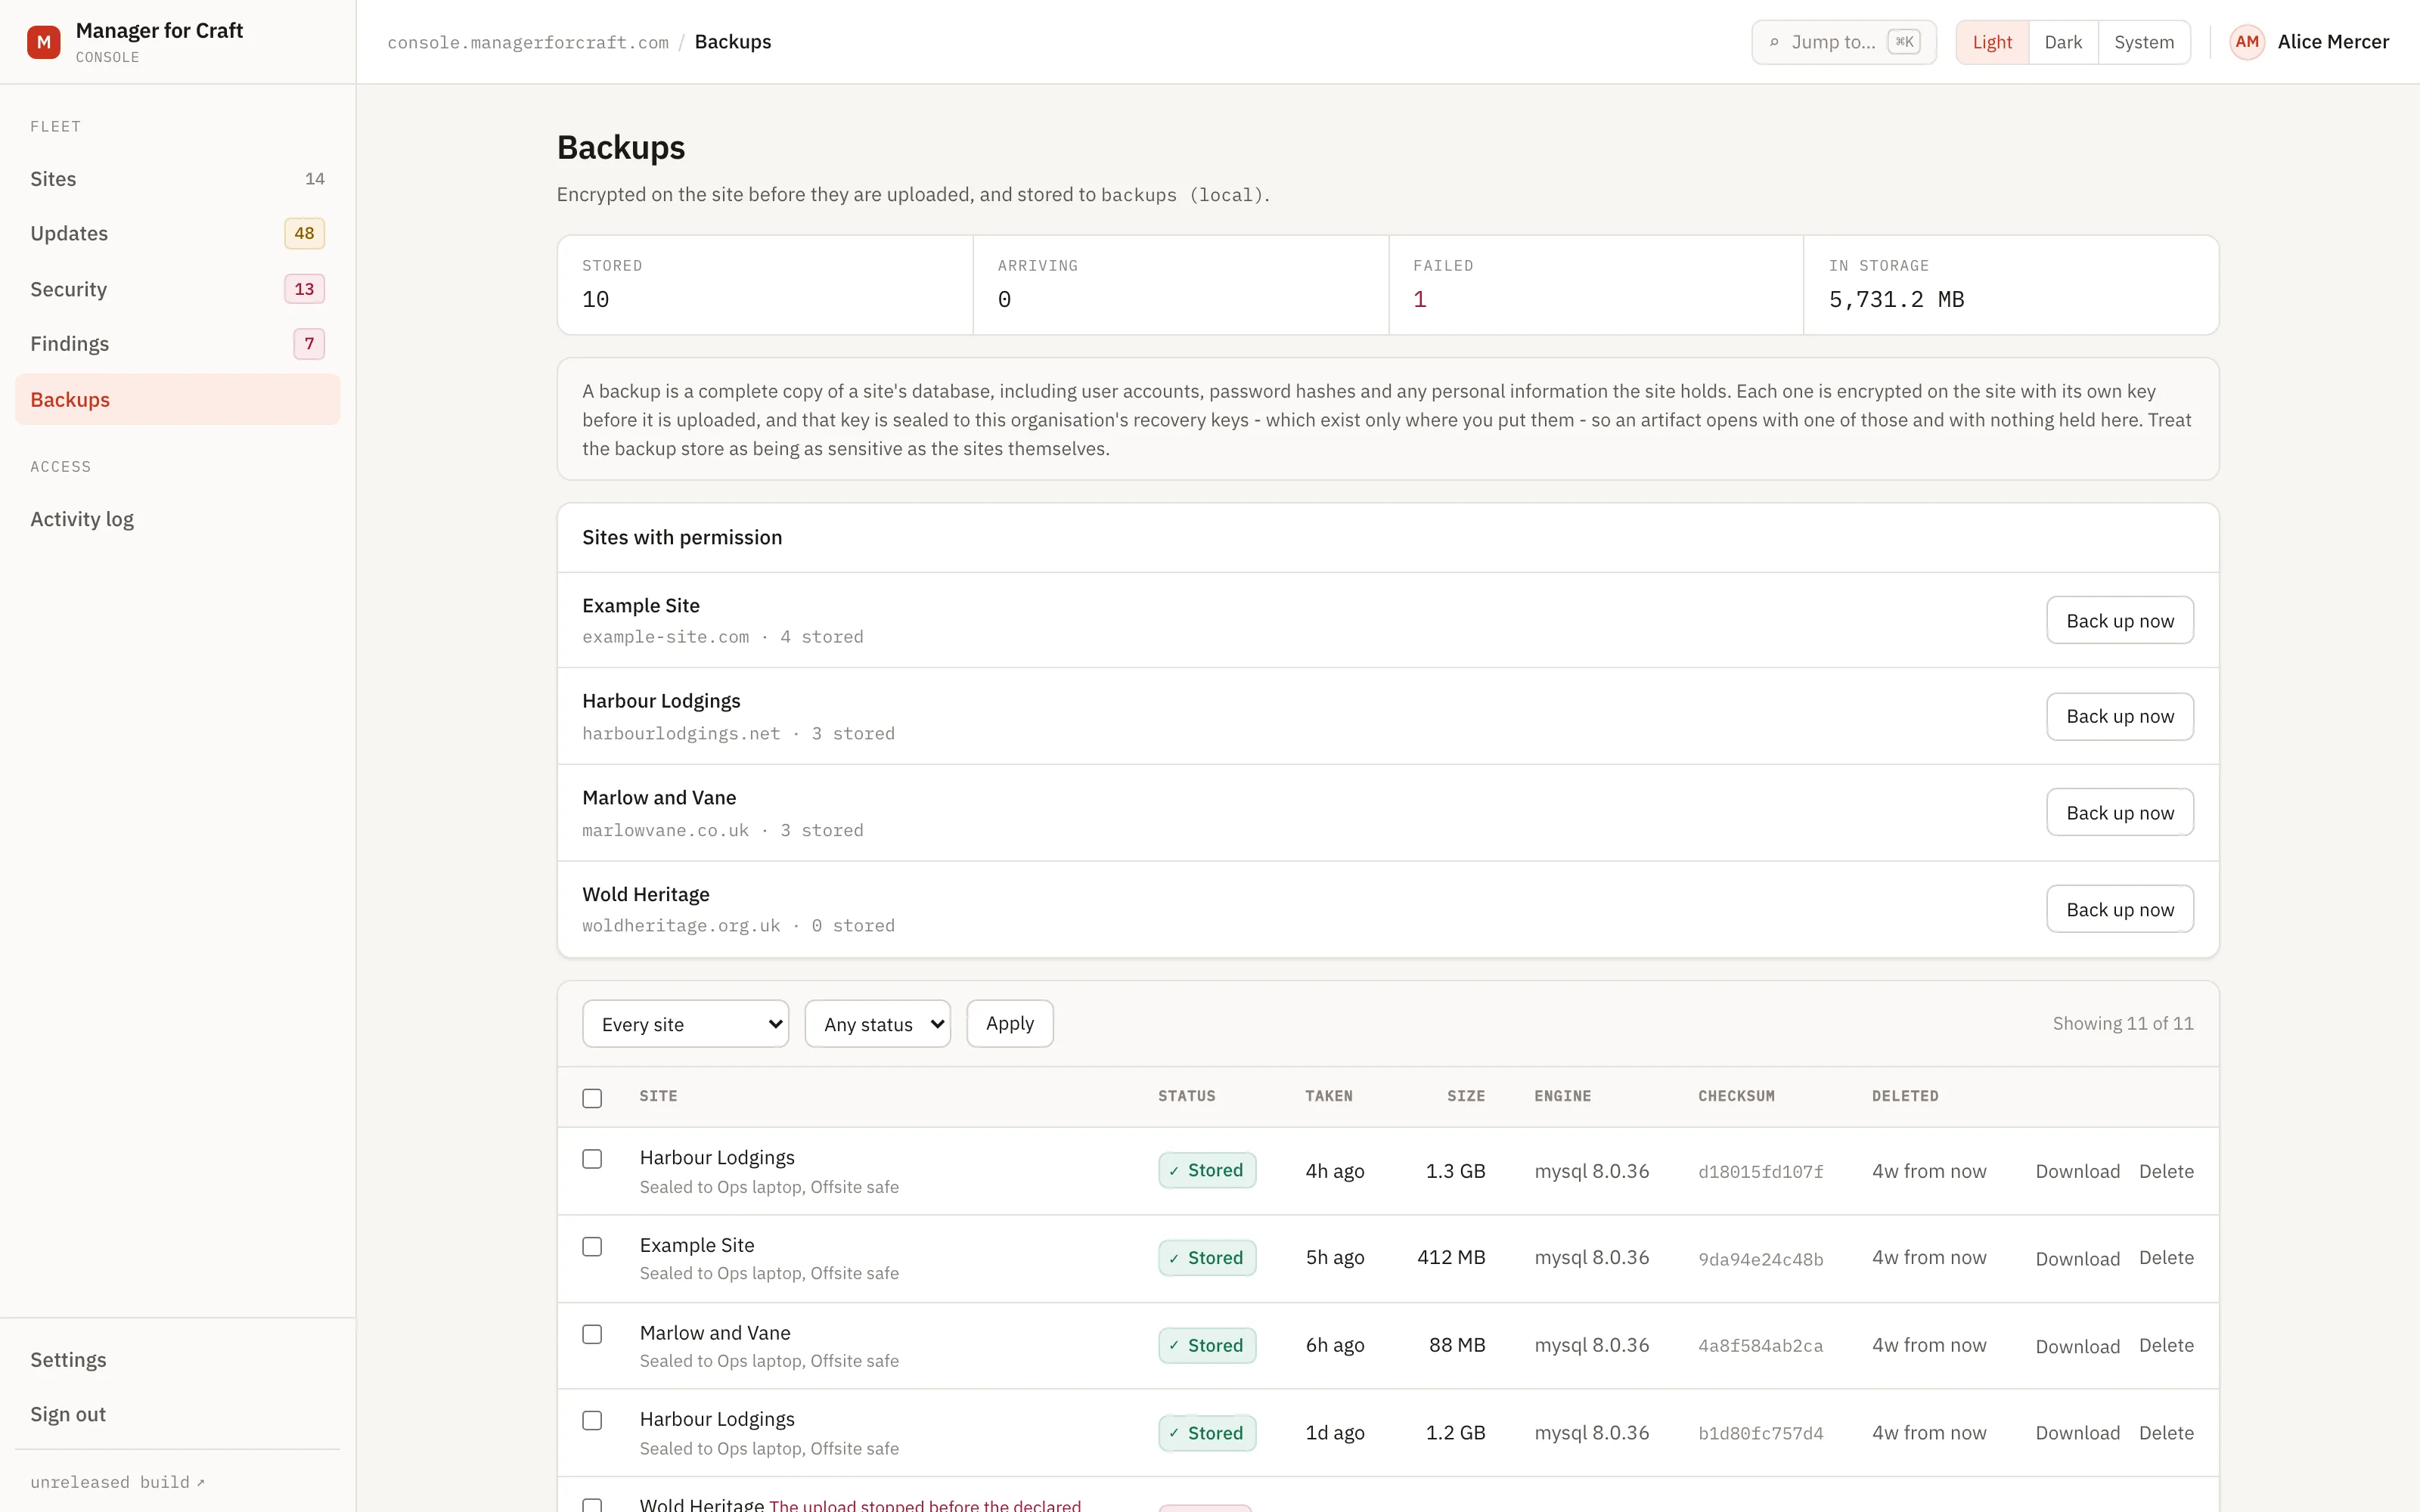
Task: Apply the backup filters
Action: (1009, 1024)
